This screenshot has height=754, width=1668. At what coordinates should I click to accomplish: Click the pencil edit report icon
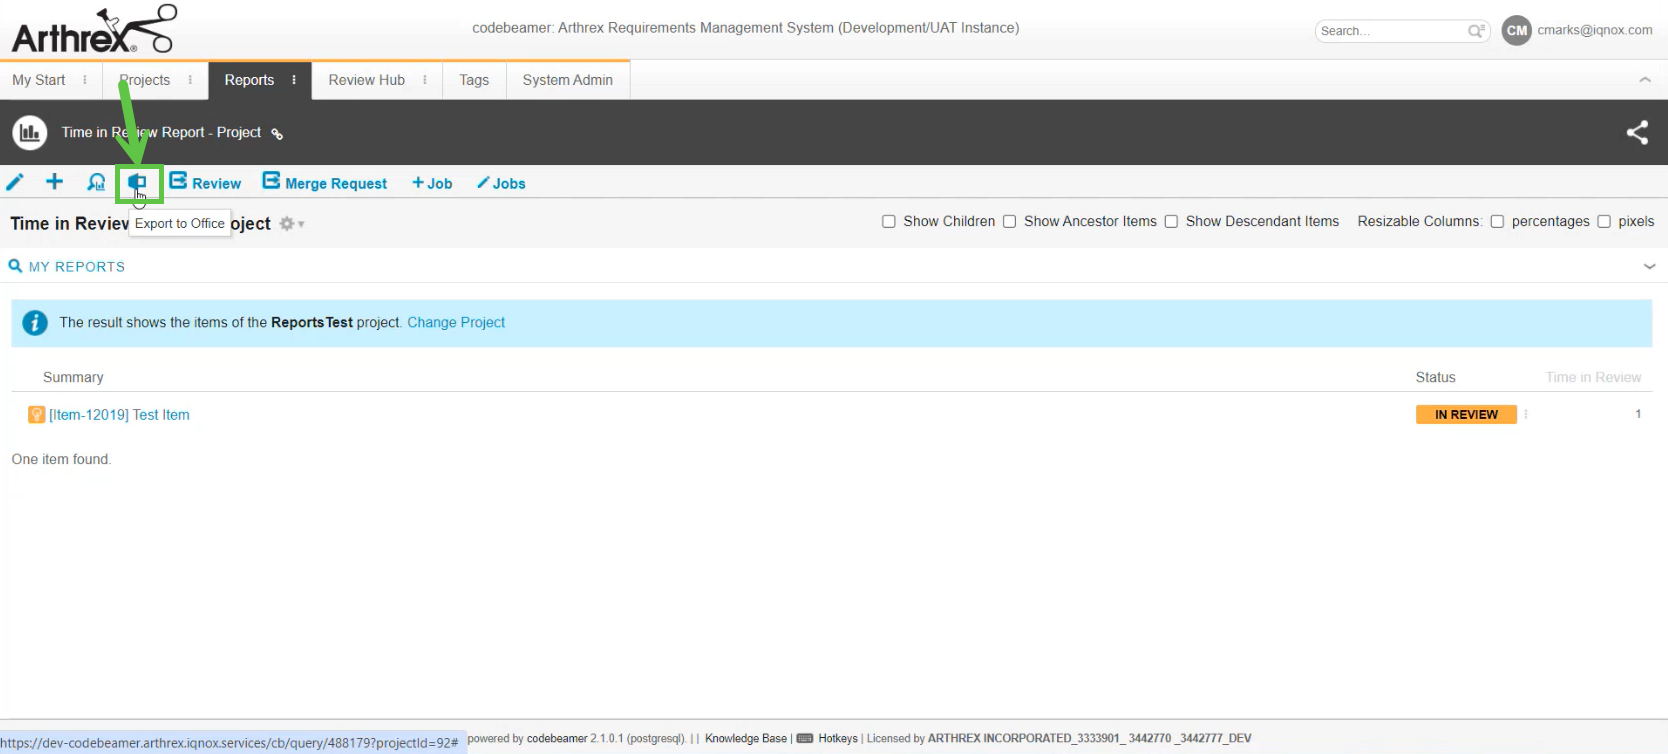tap(15, 182)
